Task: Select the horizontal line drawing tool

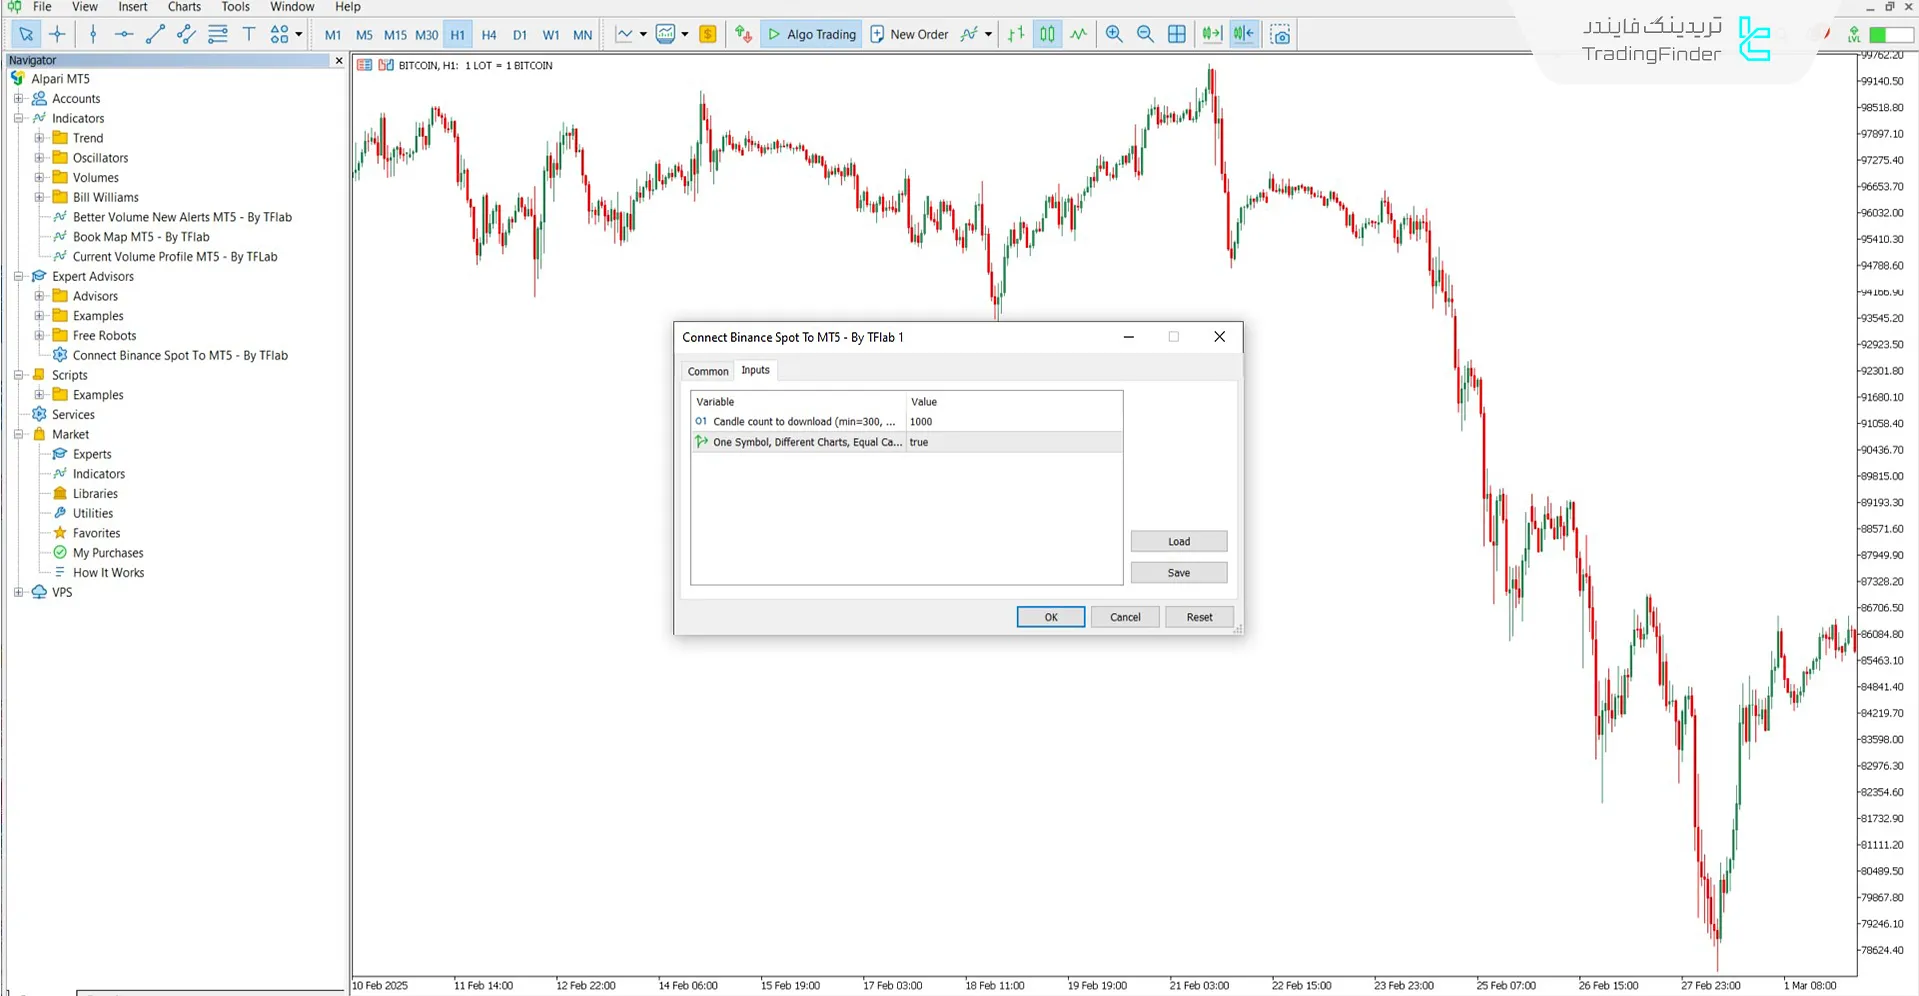Action: [124, 34]
